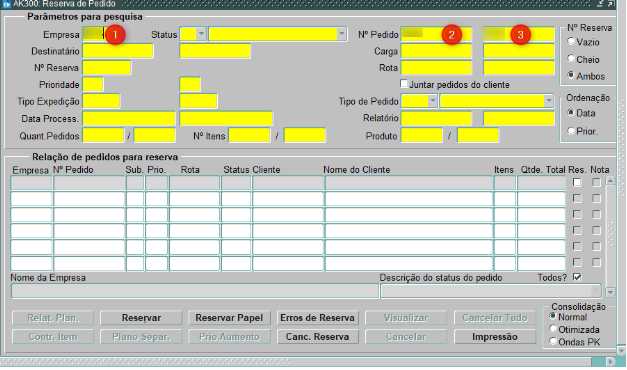
Task: Click the Reservar Papel button
Action: pos(229,318)
